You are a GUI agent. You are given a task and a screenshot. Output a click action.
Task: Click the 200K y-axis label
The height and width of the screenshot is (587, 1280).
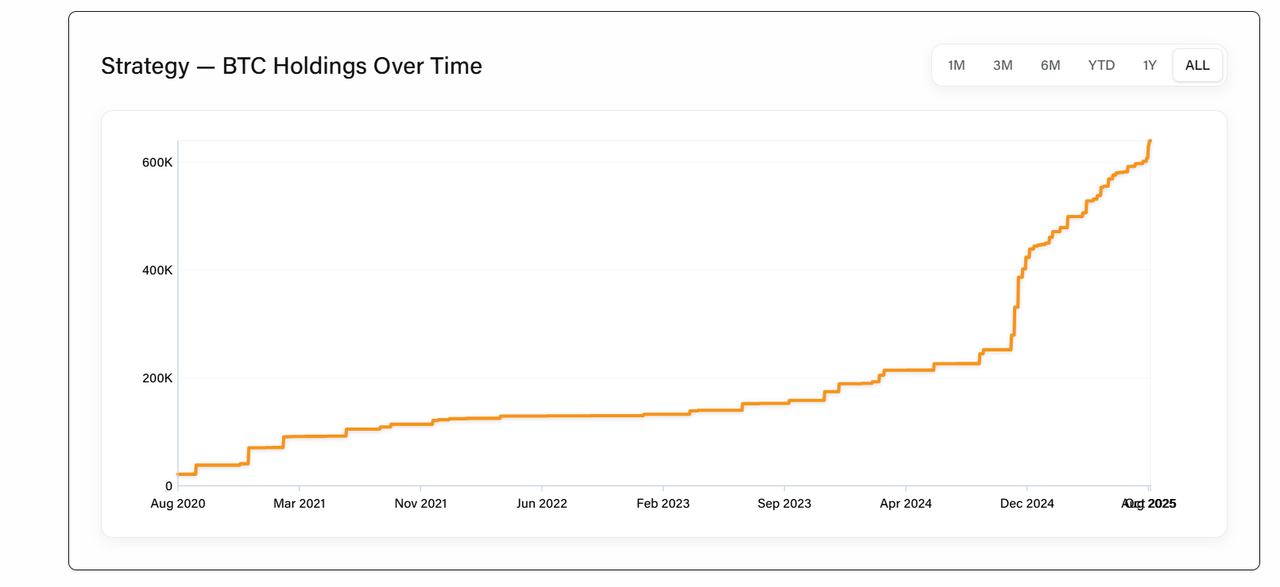click(x=156, y=378)
